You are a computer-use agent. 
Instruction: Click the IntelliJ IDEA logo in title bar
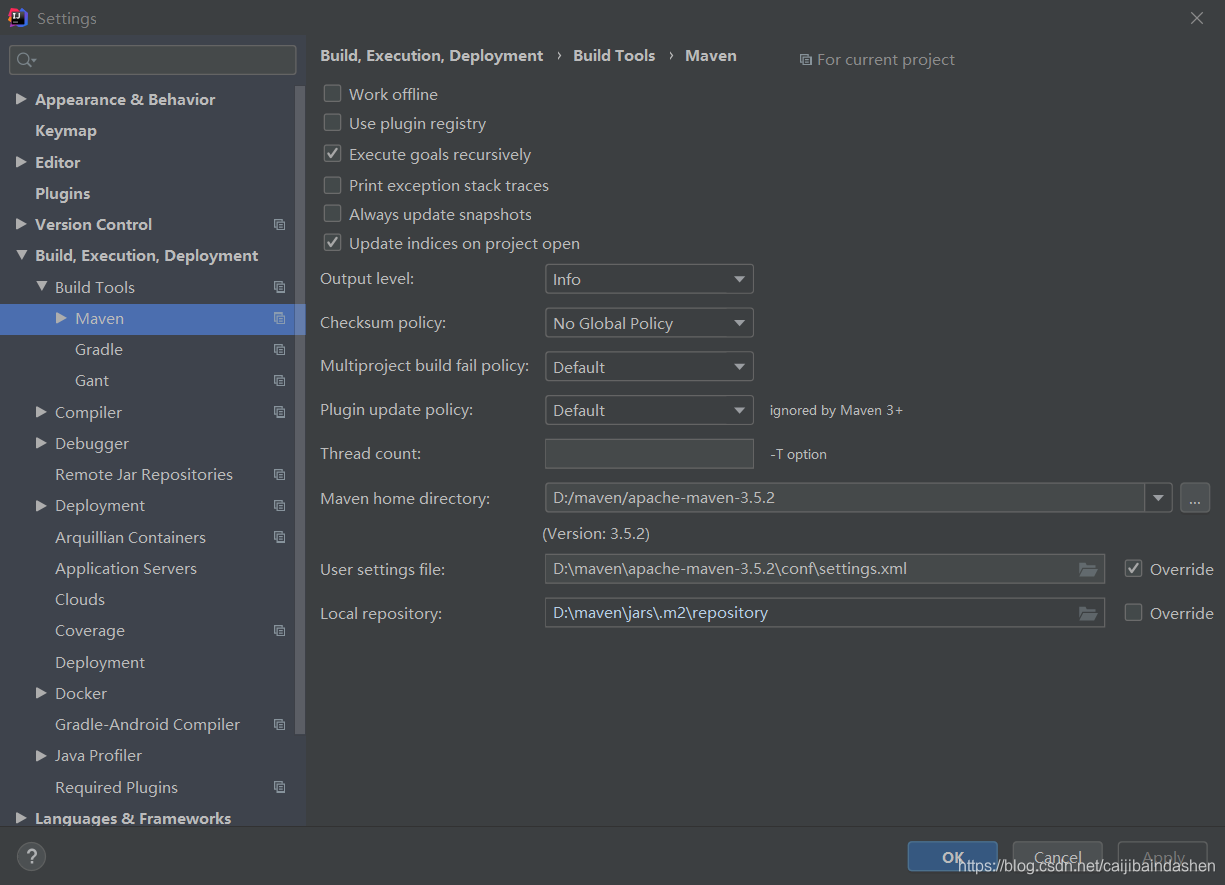tap(17, 18)
